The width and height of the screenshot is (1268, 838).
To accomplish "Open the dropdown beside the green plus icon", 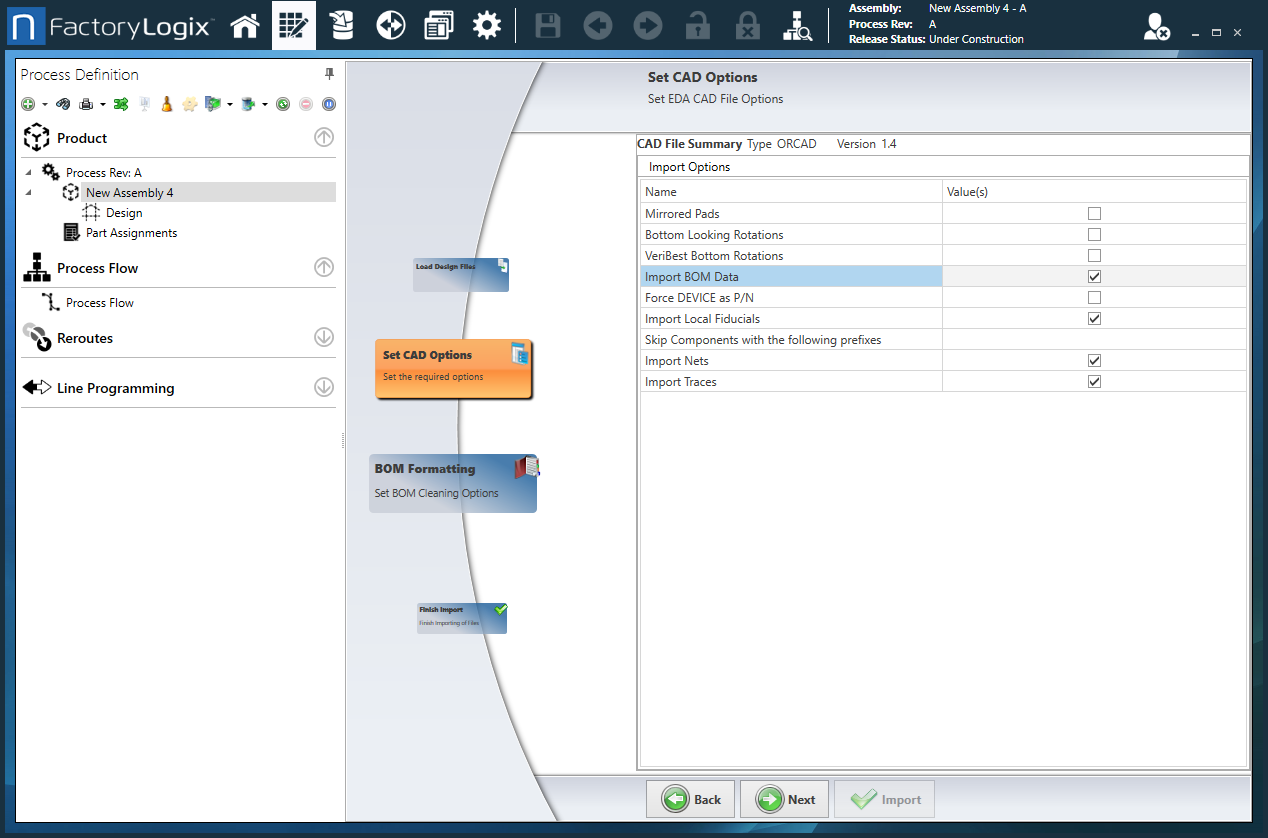I will coord(44,103).
